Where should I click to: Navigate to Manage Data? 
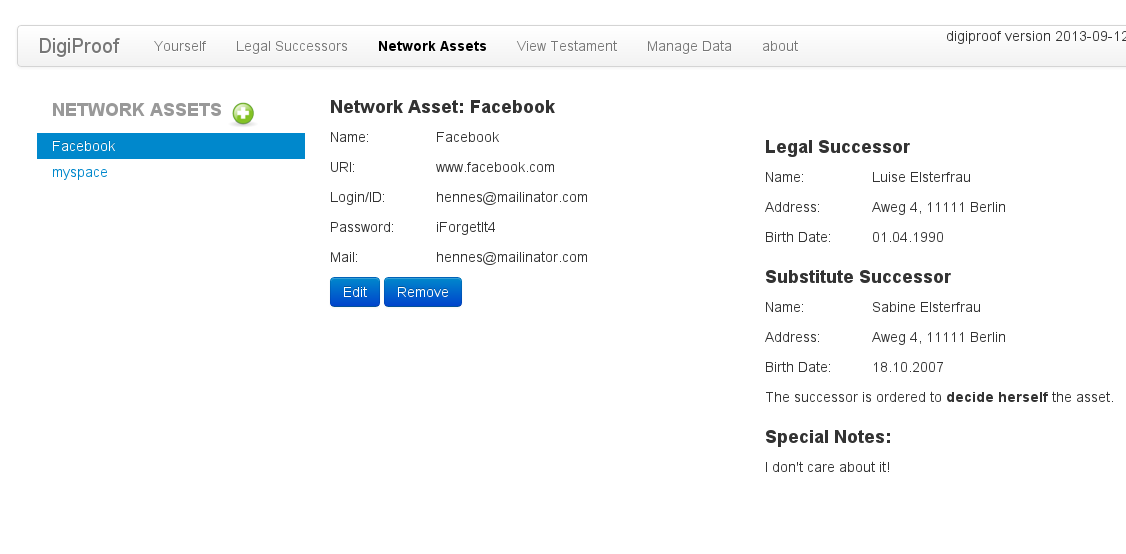(x=689, y=46)
